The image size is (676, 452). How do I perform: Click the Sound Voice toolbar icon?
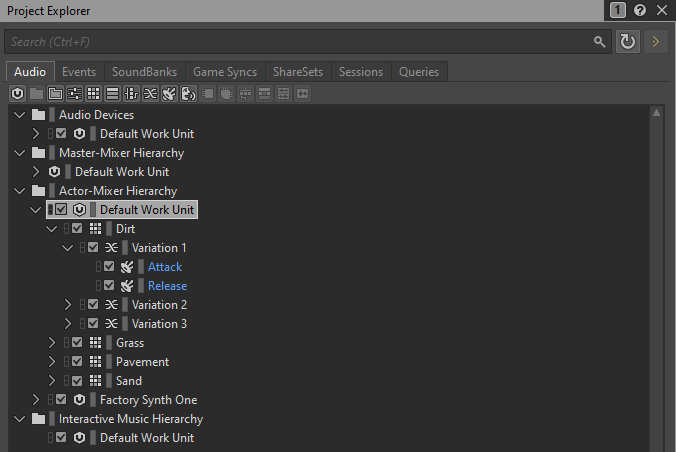pyautogui.click(x=188, y=94)
